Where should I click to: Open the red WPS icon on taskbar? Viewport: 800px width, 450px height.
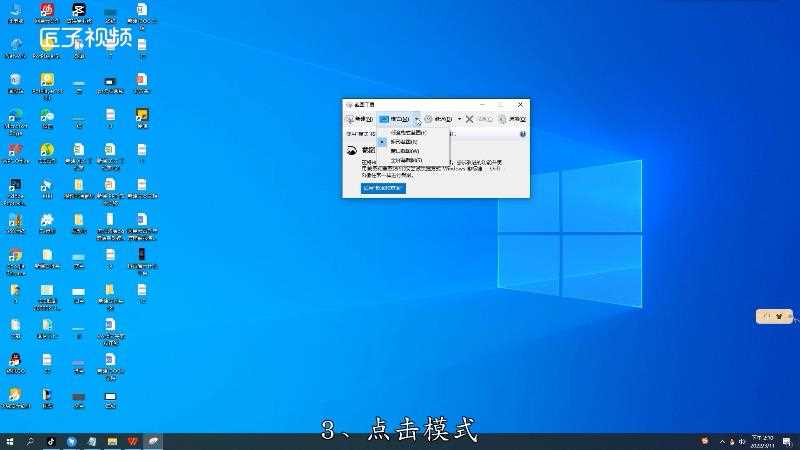pos(132,442)
